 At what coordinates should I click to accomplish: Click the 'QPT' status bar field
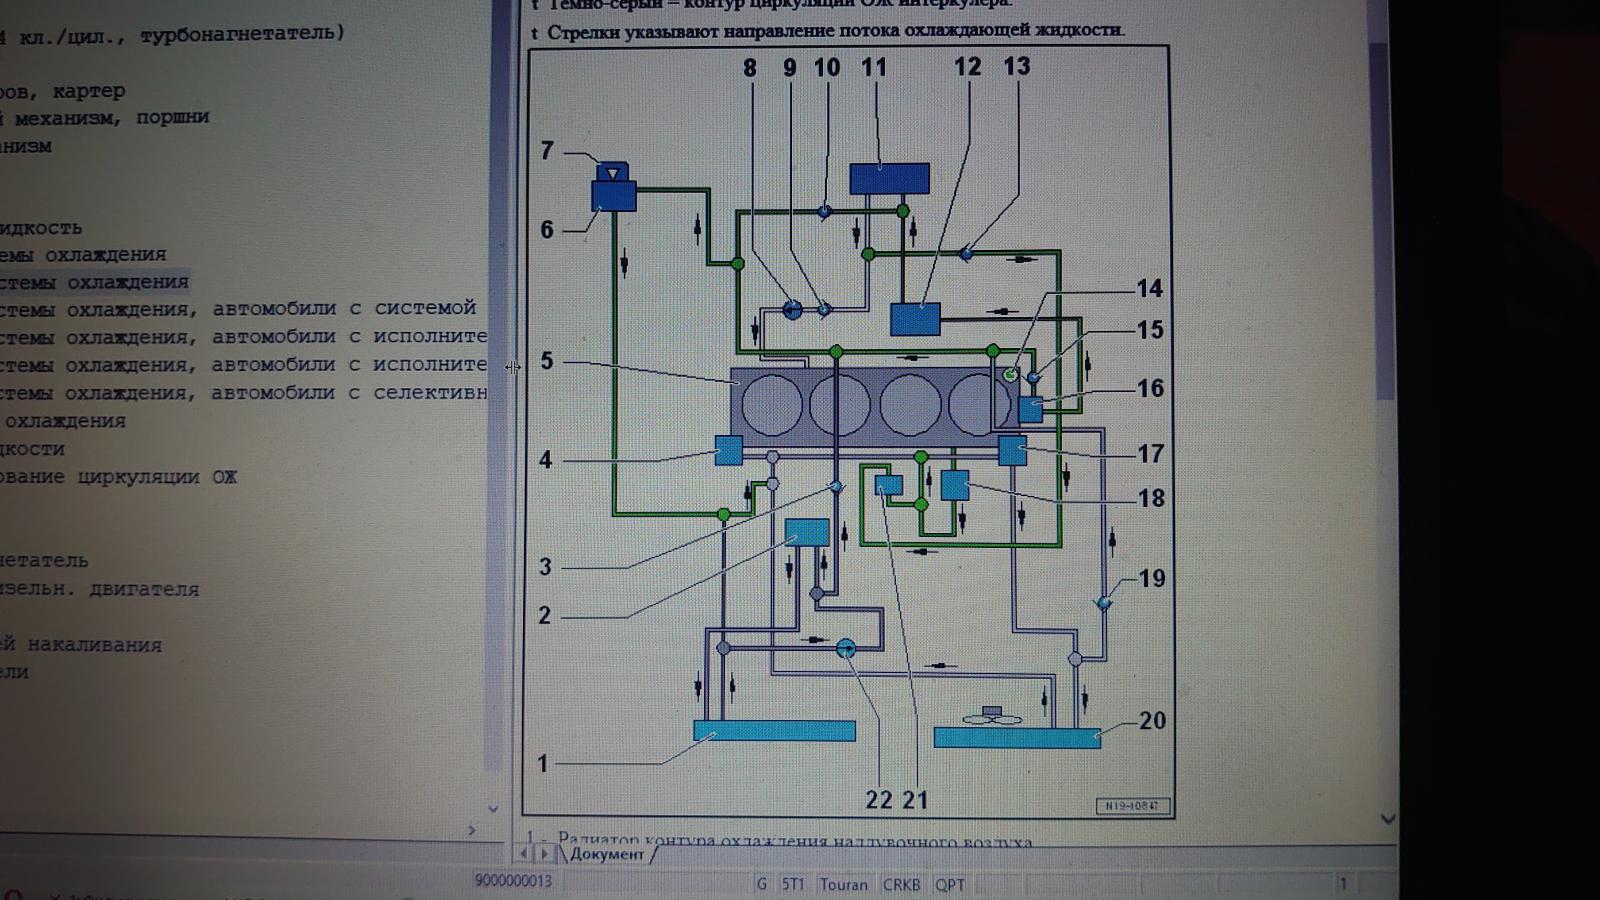(950, 884)
